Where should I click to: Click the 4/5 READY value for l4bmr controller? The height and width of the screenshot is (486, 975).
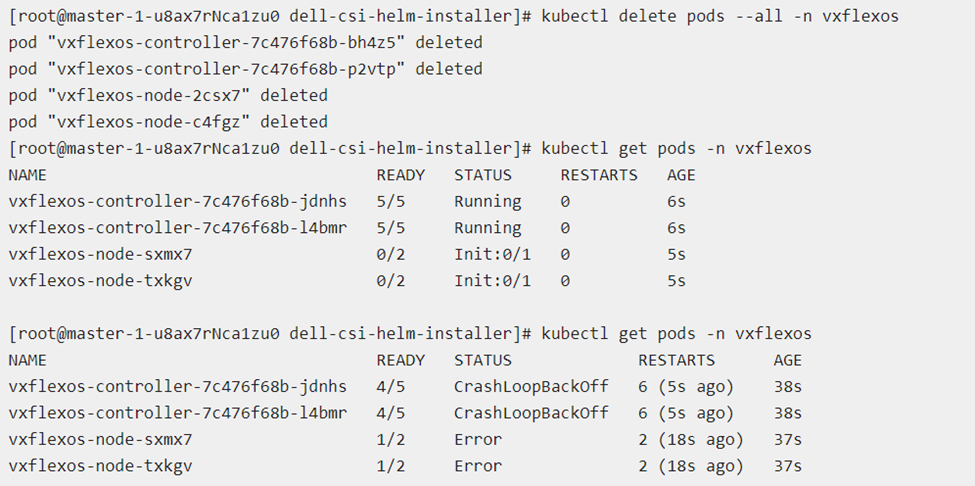(x=390, y=413)
